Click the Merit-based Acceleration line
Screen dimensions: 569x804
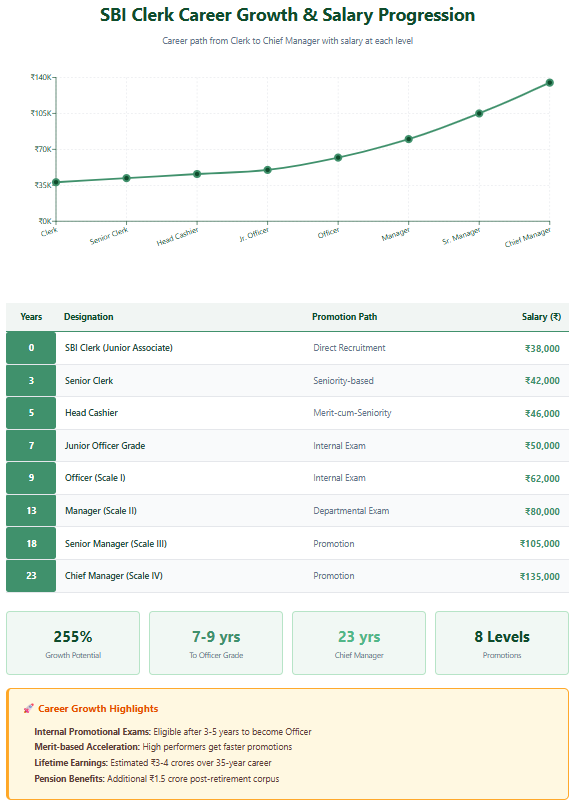163,747
